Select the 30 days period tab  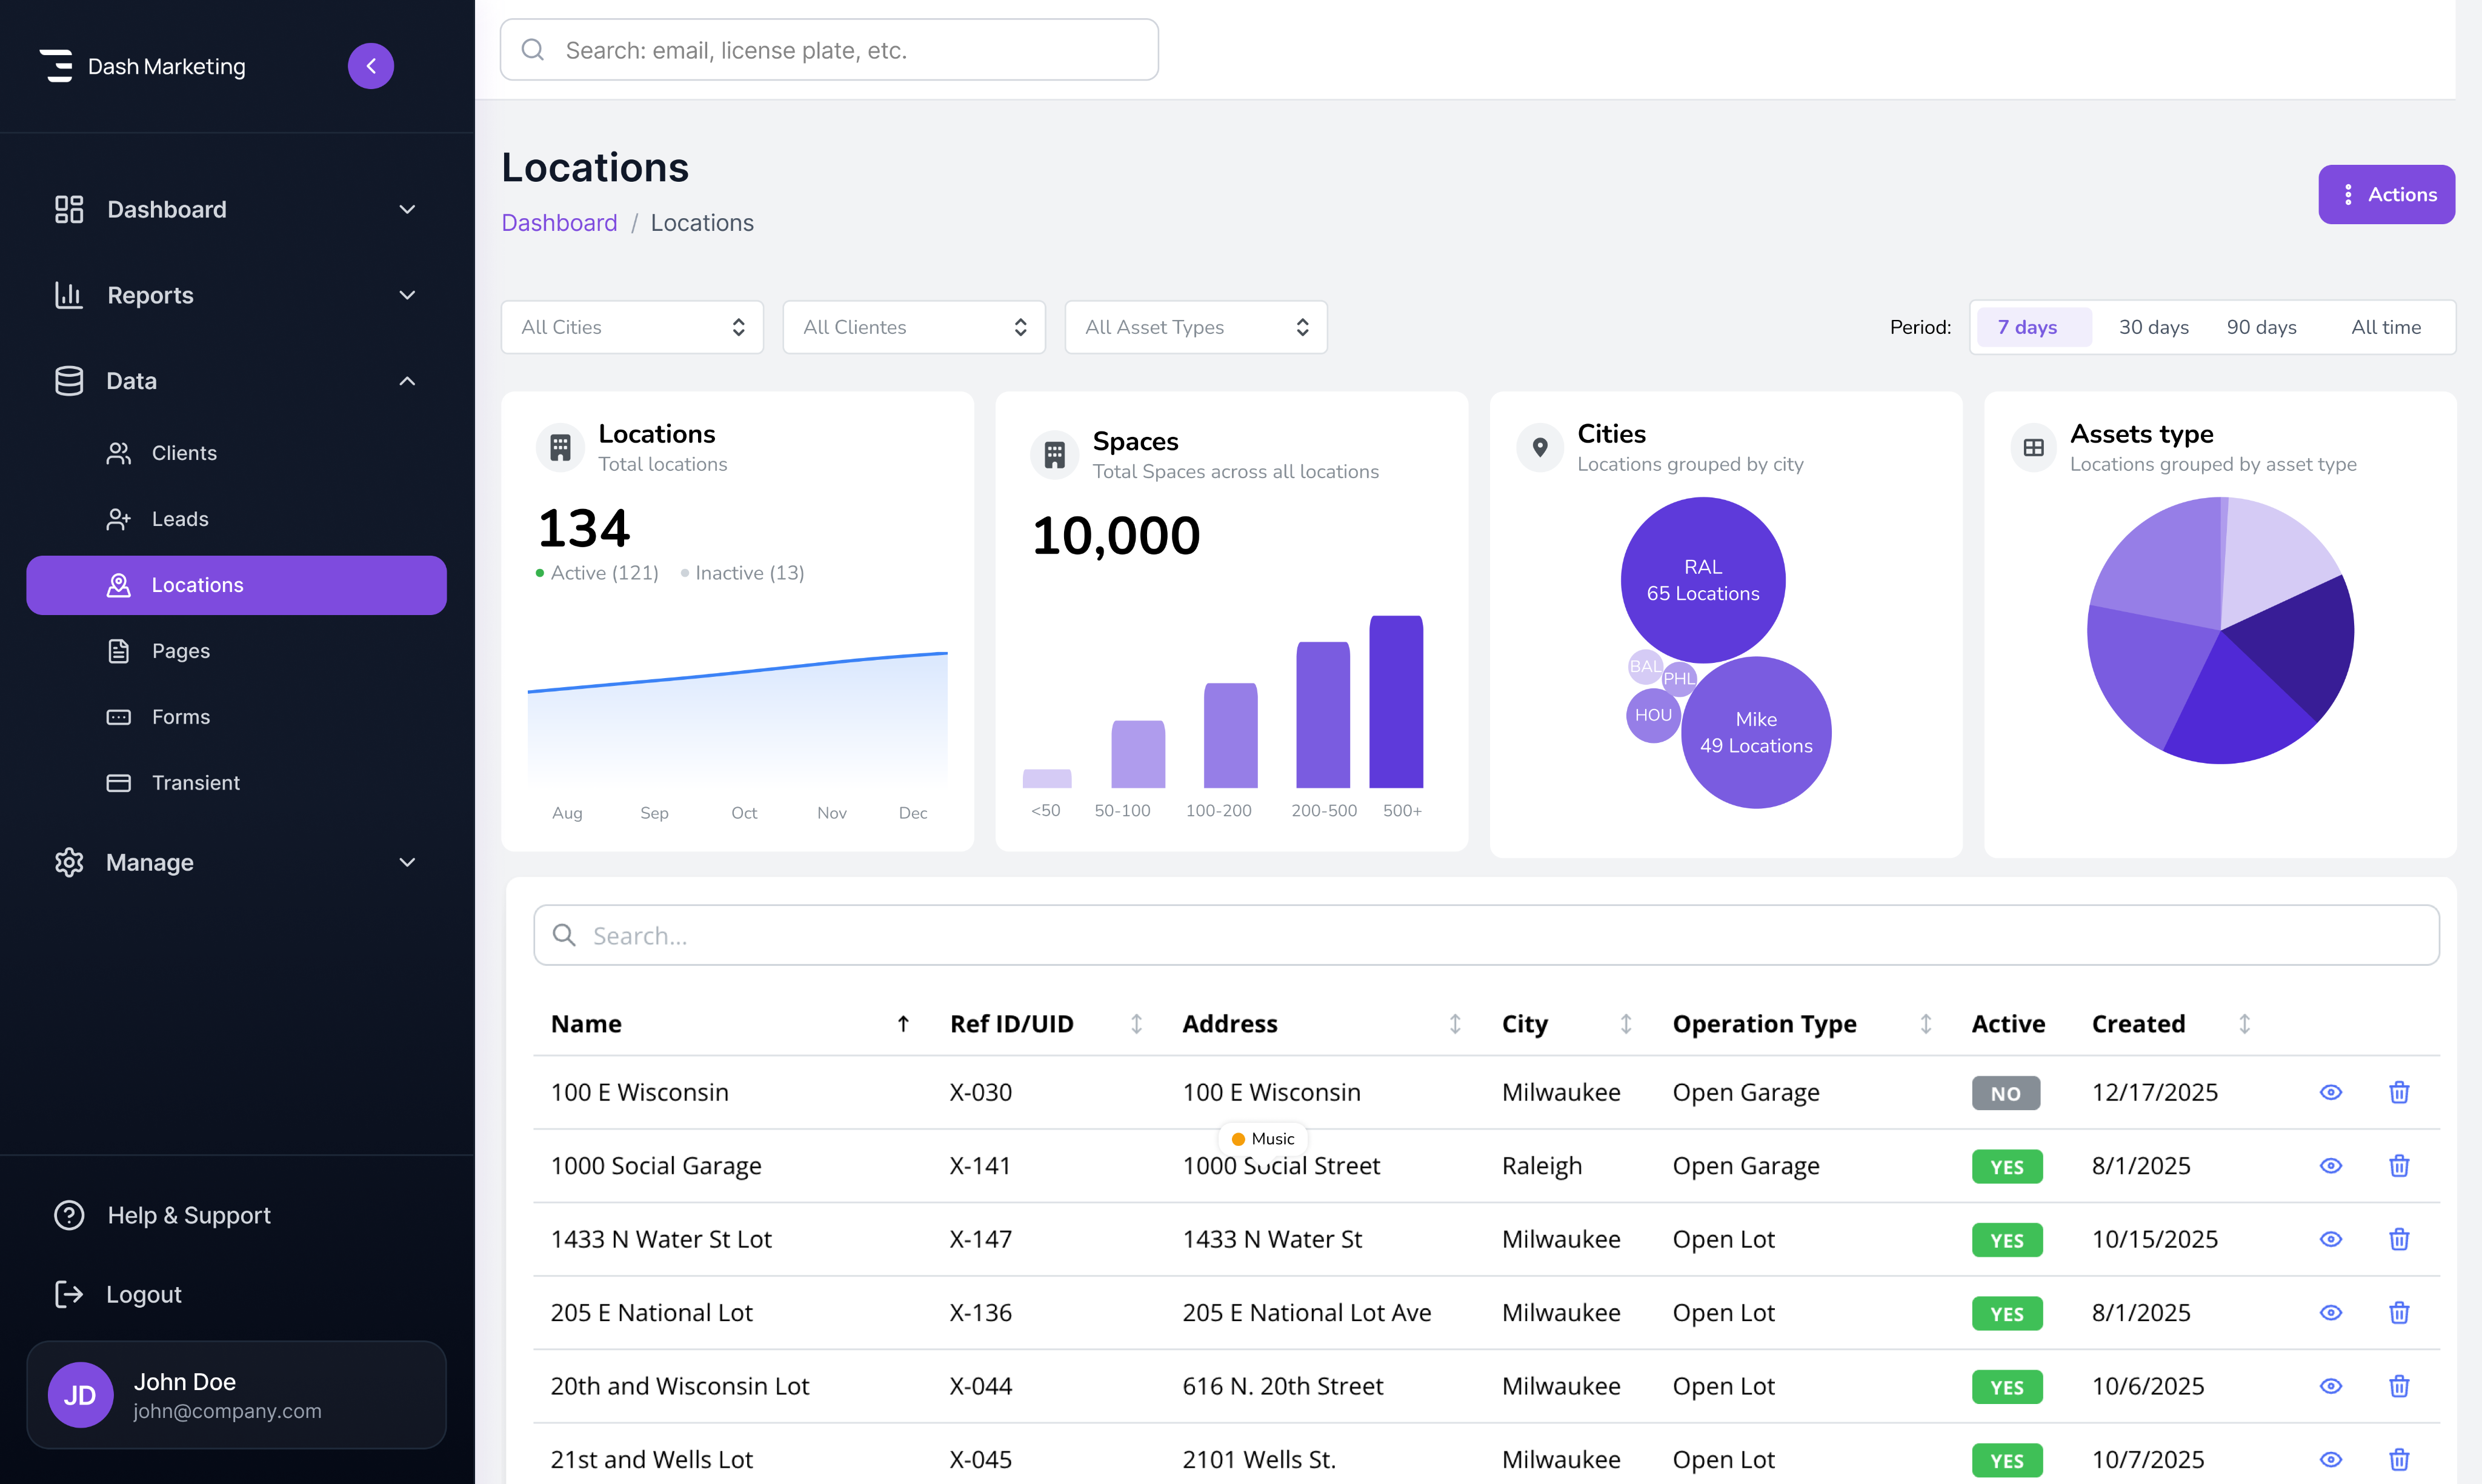pos(2153,327)
